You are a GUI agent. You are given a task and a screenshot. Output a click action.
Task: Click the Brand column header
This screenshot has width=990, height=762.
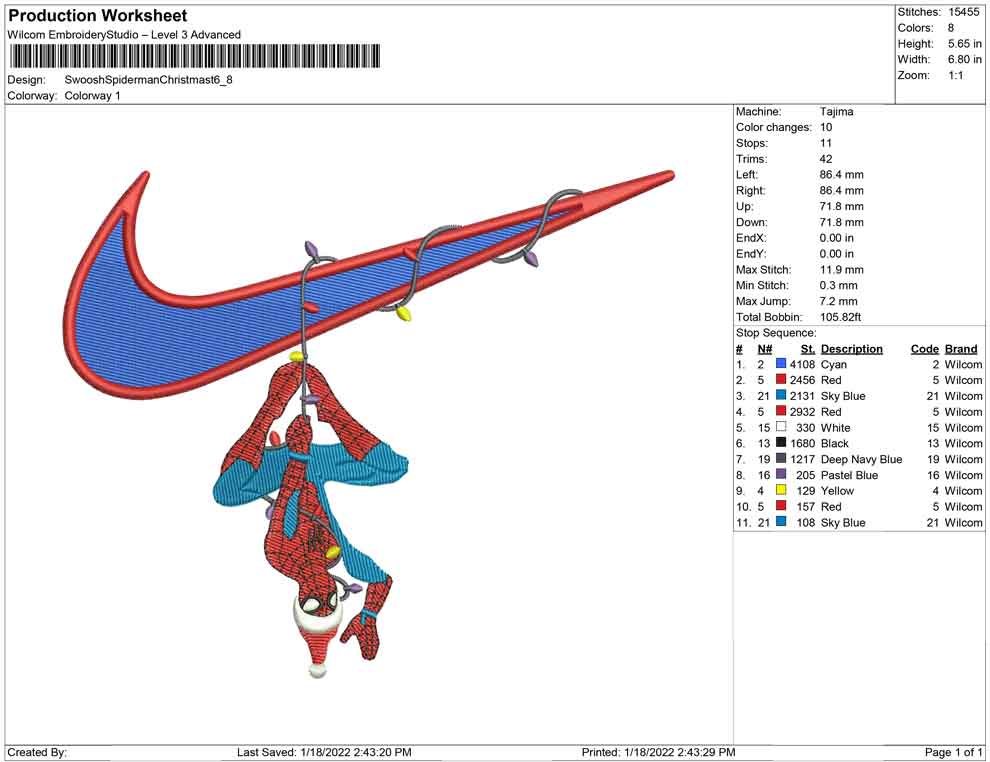click(x=961, y=349)
